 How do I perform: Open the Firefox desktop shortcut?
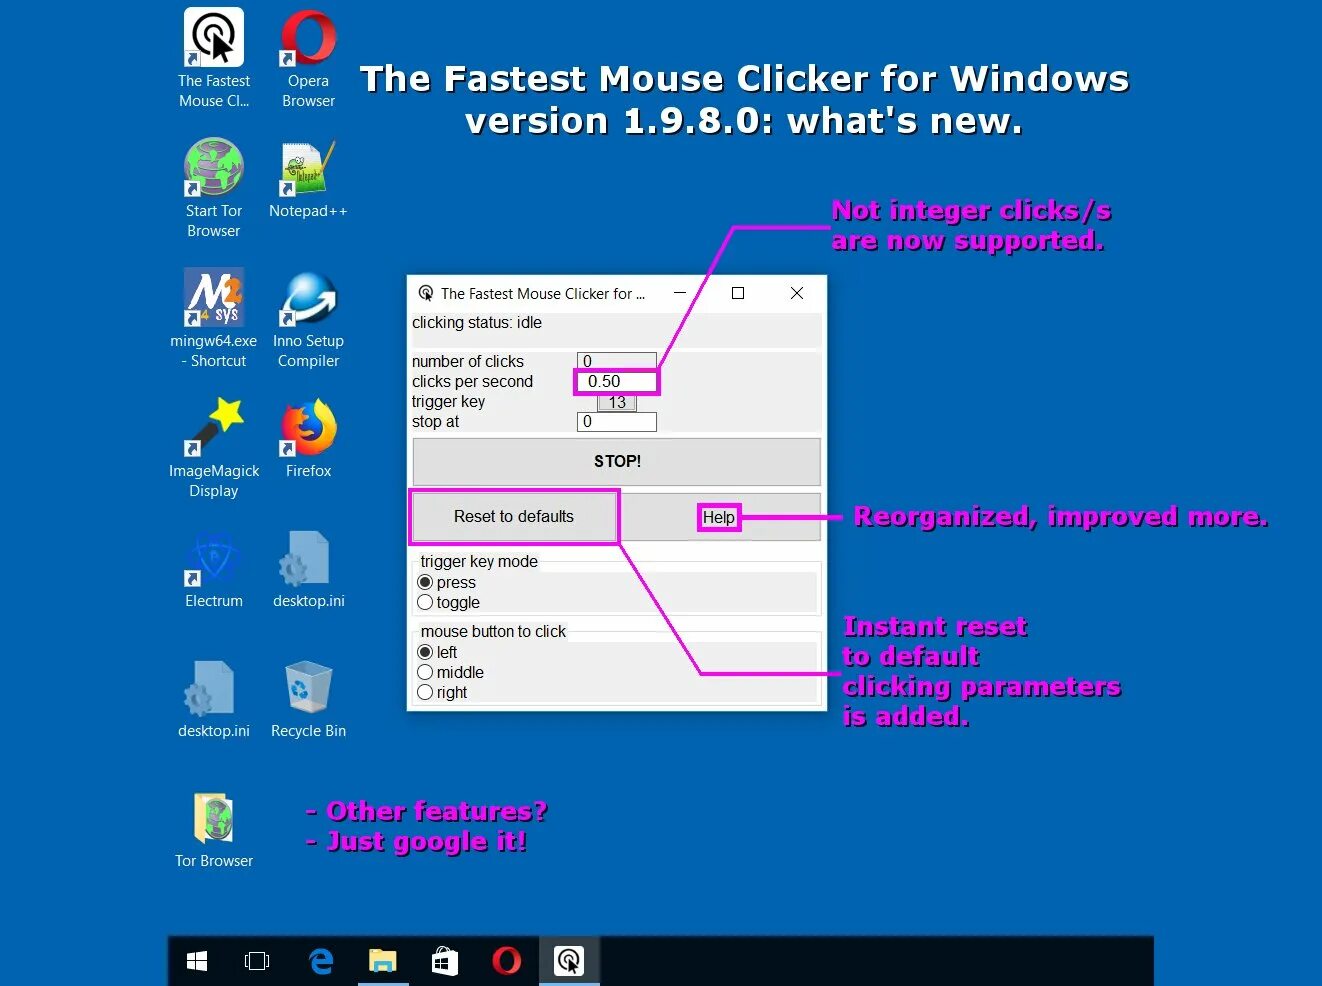coord(308,438)
